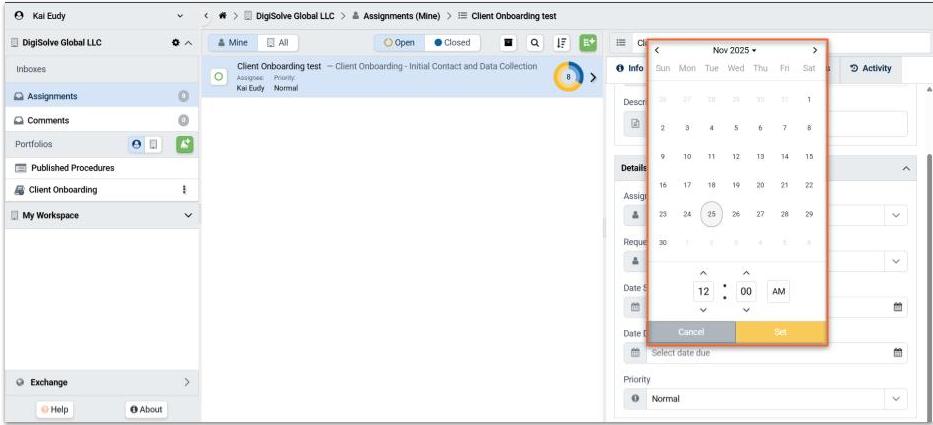The width and height of the screenshot is (933, 425).
Task: Decrease the minutes with down arrow
Action: (x=746, y=310)
